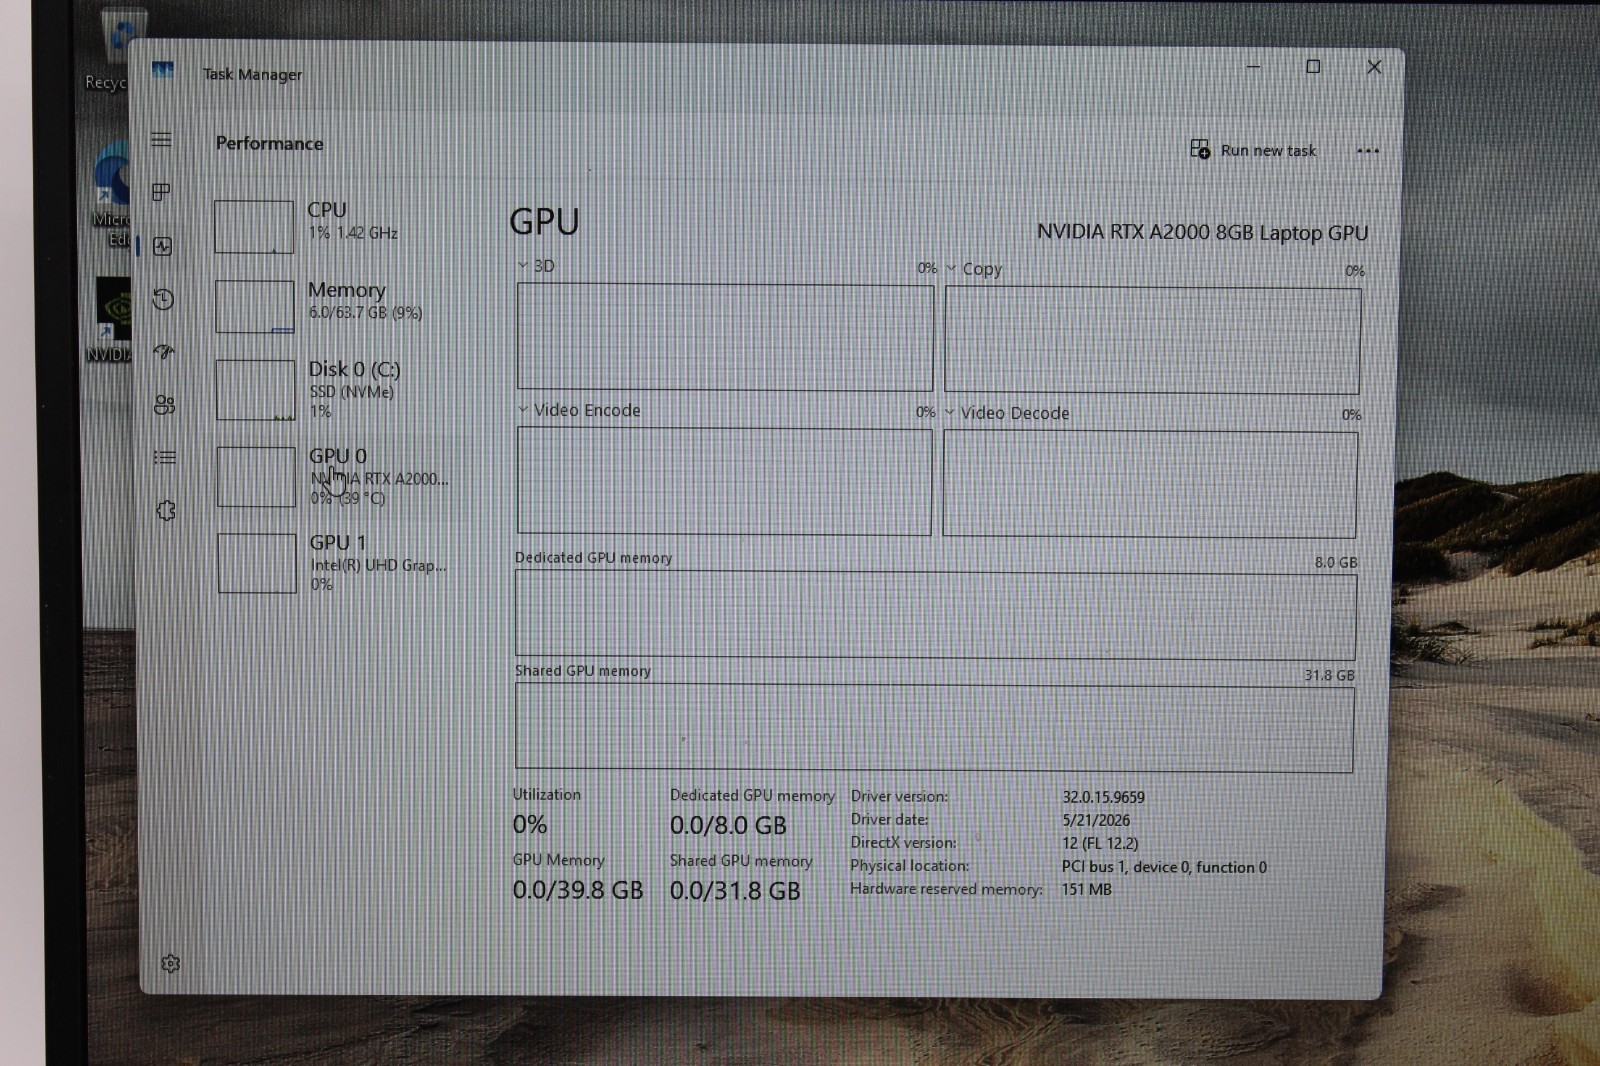Open the Startup apps icon
Viewport: 1600px width, 1066px height.
coord(164,352)
